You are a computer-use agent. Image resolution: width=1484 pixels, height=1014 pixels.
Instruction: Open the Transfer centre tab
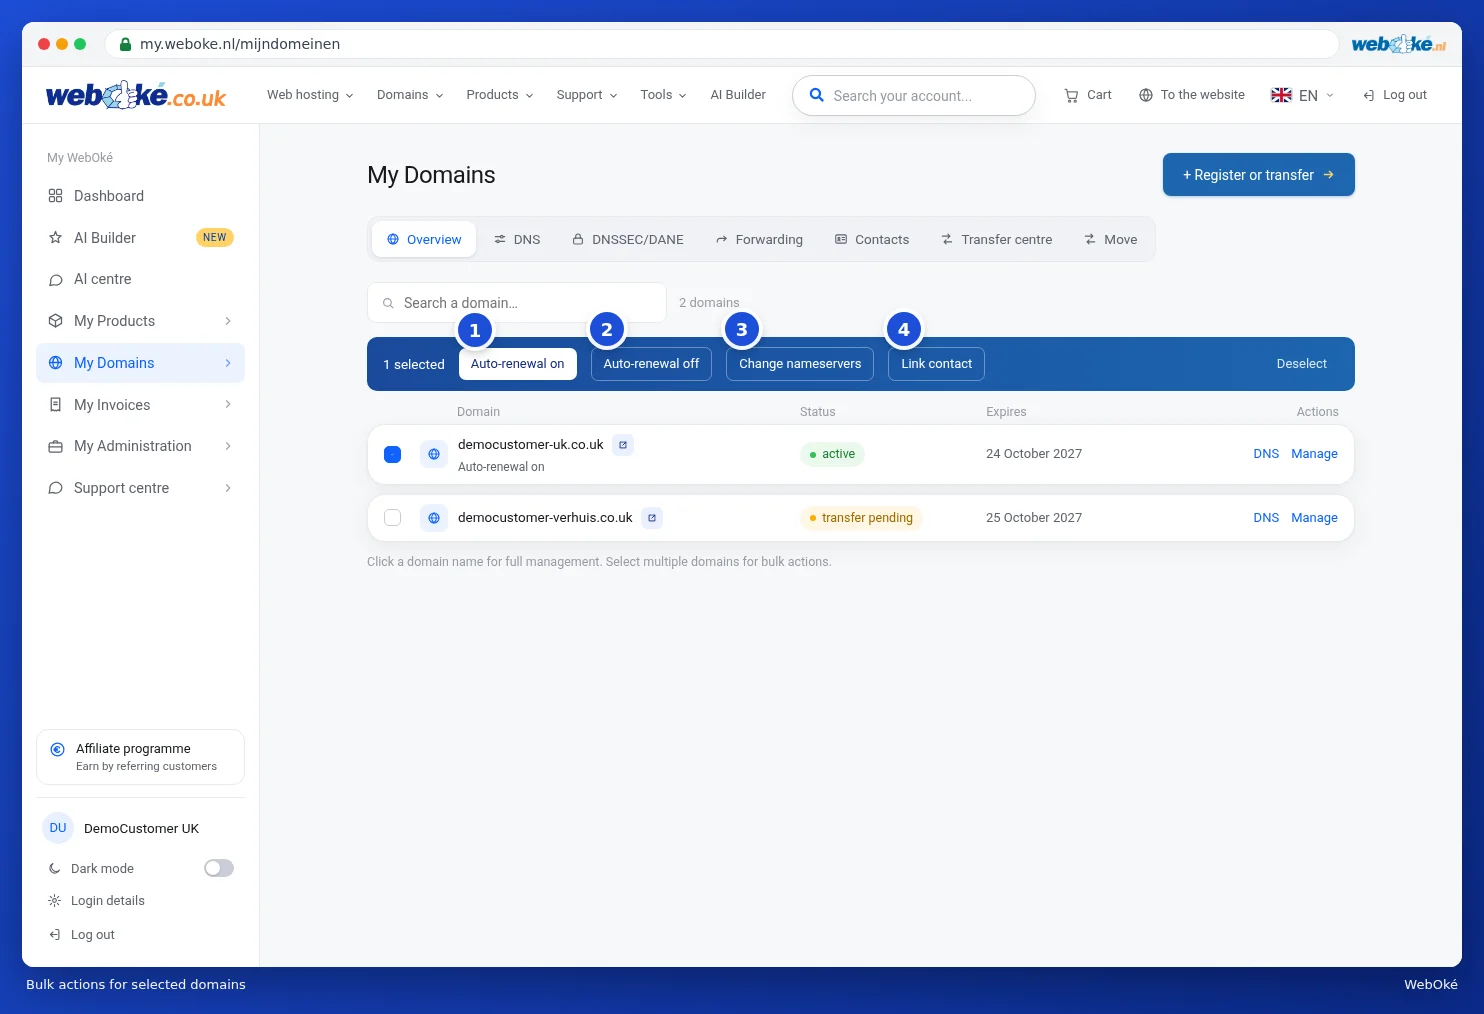click(x=997, y=240)
